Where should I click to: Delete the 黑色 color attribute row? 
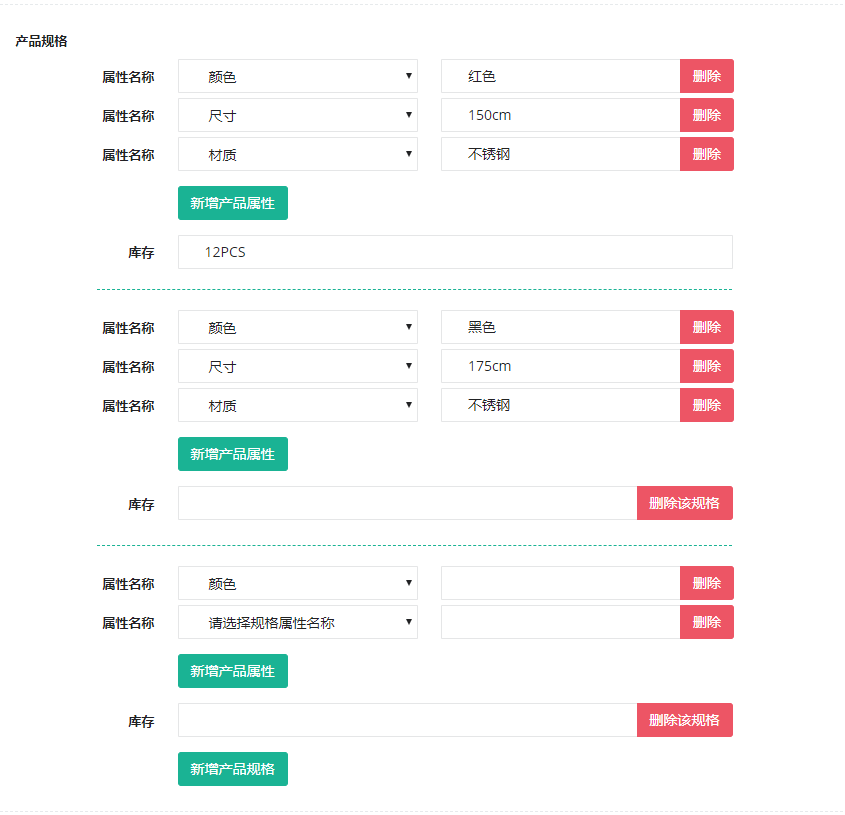pos(707,327)
